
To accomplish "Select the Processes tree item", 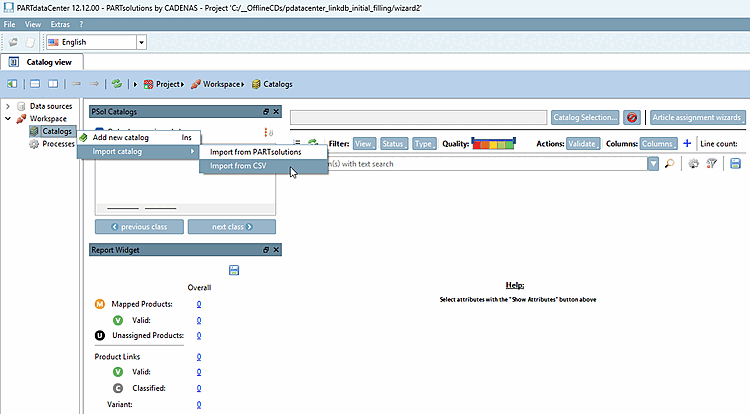I will (x=52, y=144).
